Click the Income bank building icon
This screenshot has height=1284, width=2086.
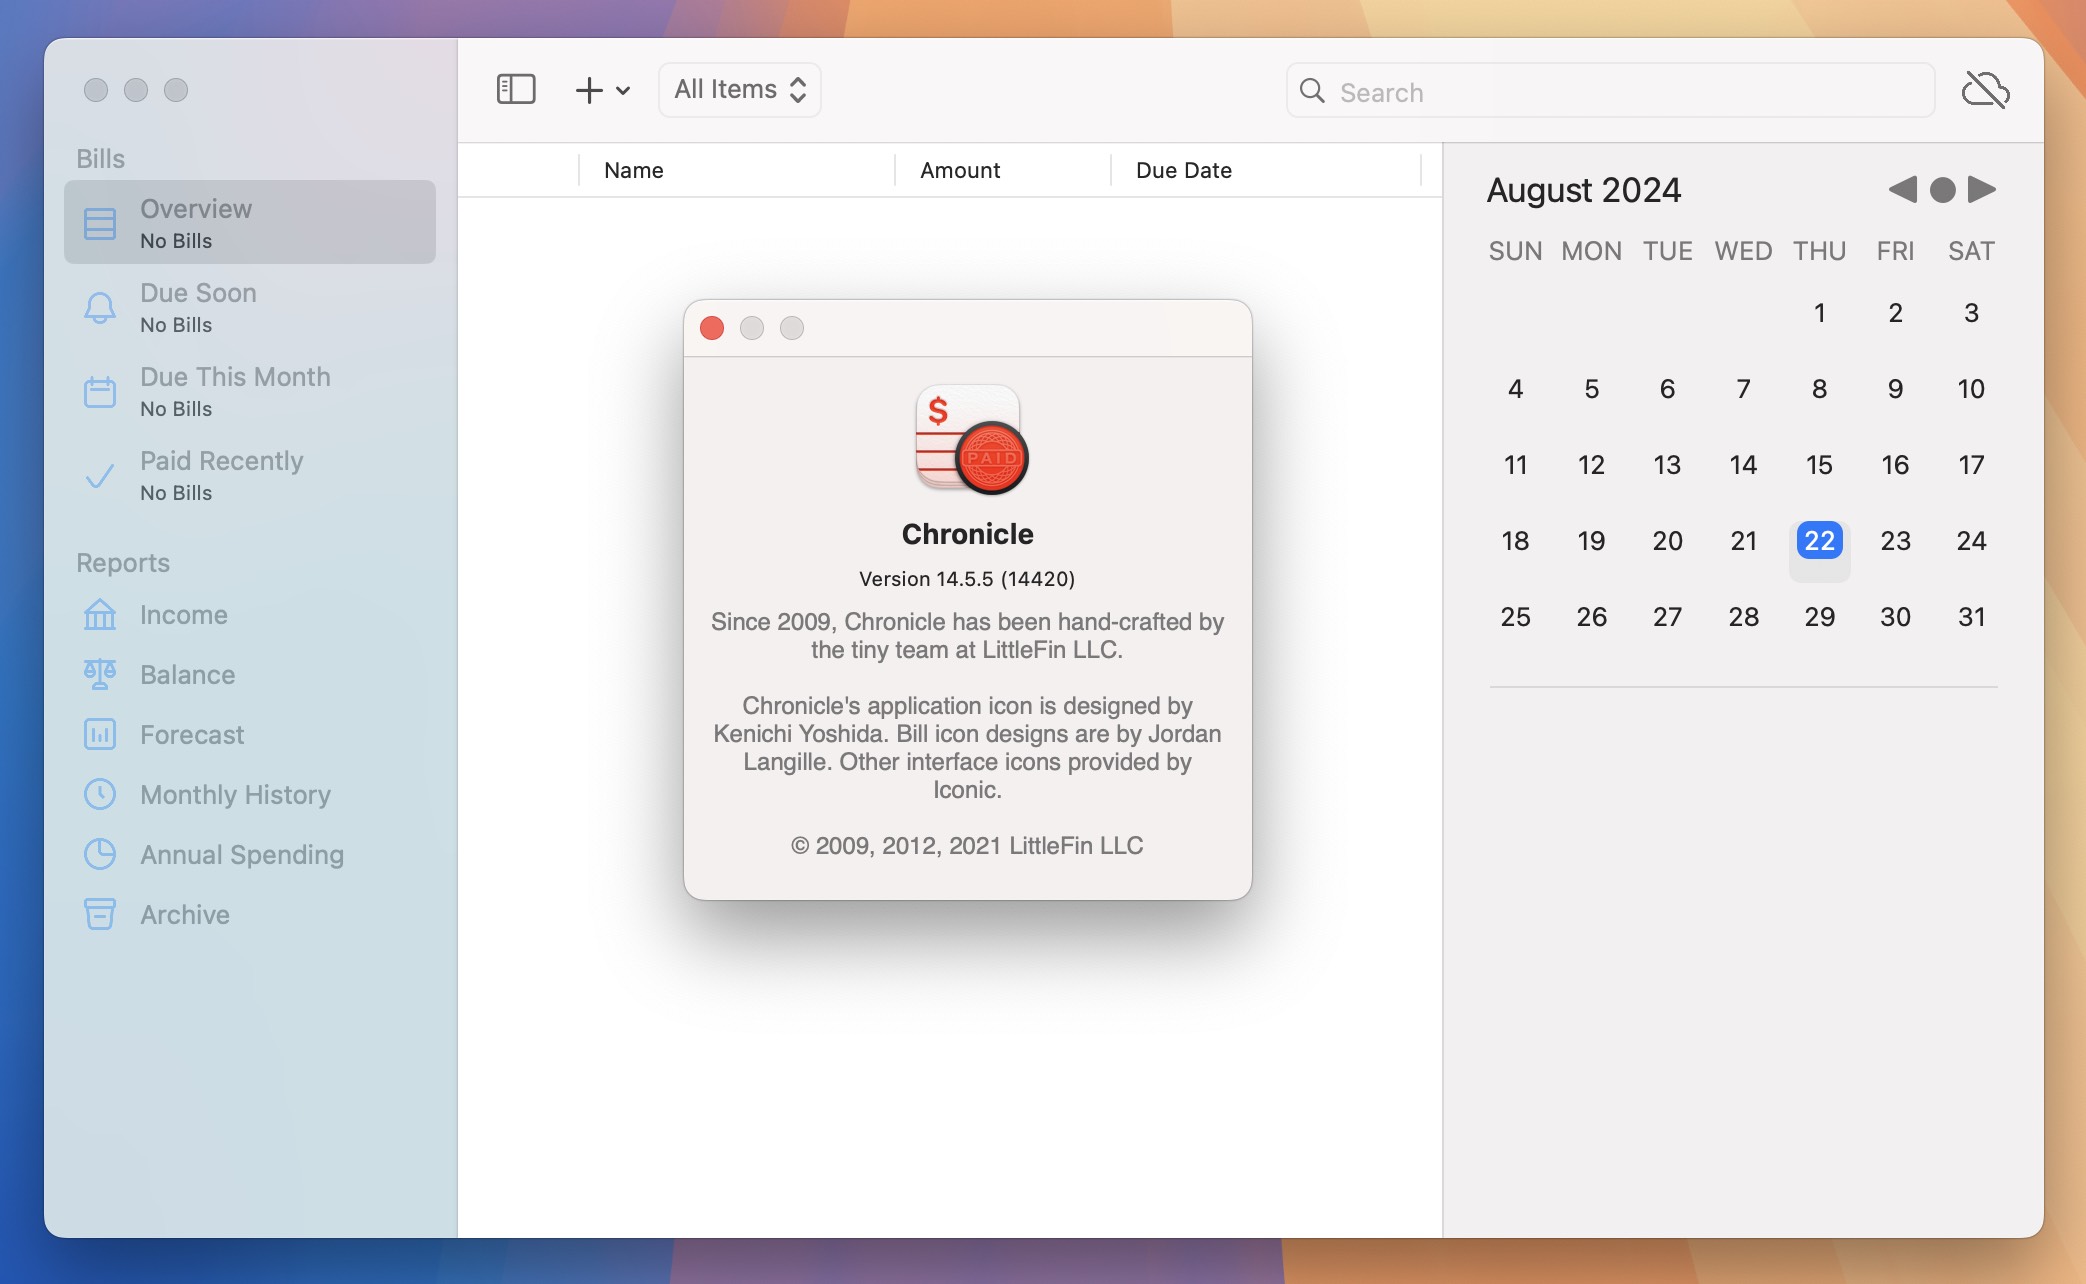(100, 614)
